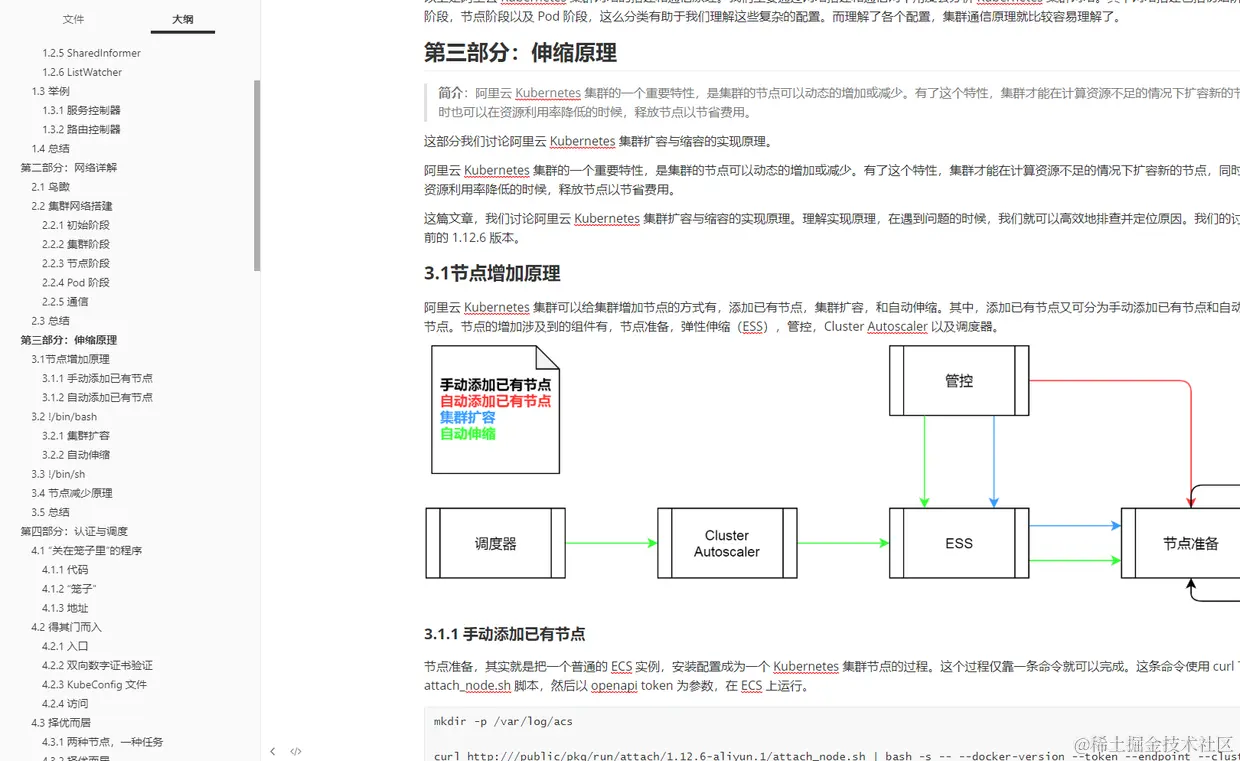Open outline item 4.2.2 双向数字证书验证
The width and height of the screenshot is (1240, 761).
coord(97,665)
